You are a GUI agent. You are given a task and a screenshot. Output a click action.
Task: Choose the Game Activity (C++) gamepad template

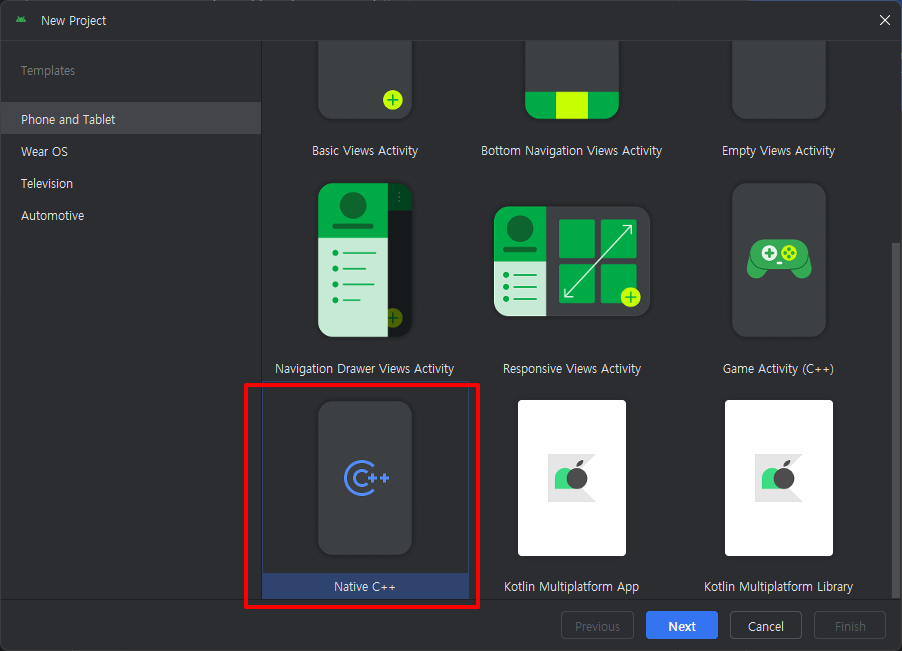click(779, 260)
